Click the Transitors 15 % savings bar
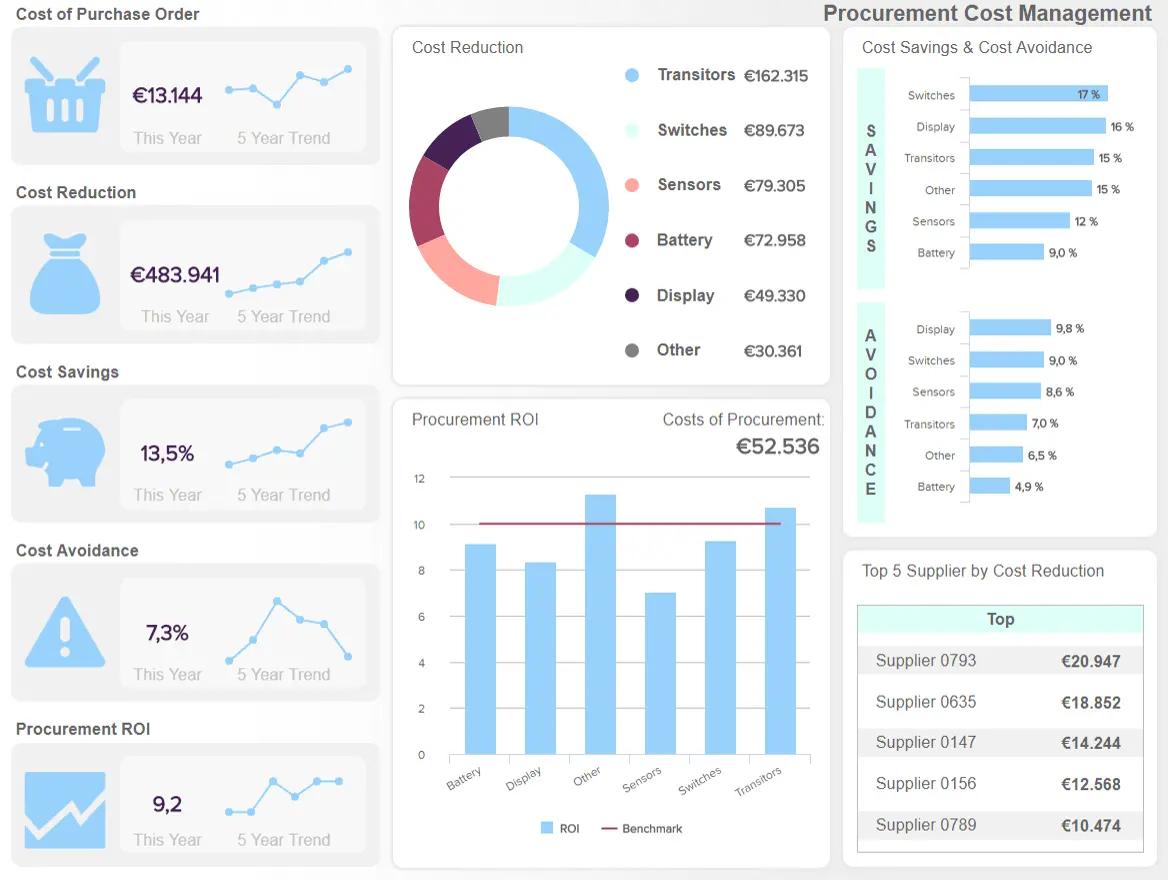The height and width of the screenshot is (880, 1168). click(1031, 157)
